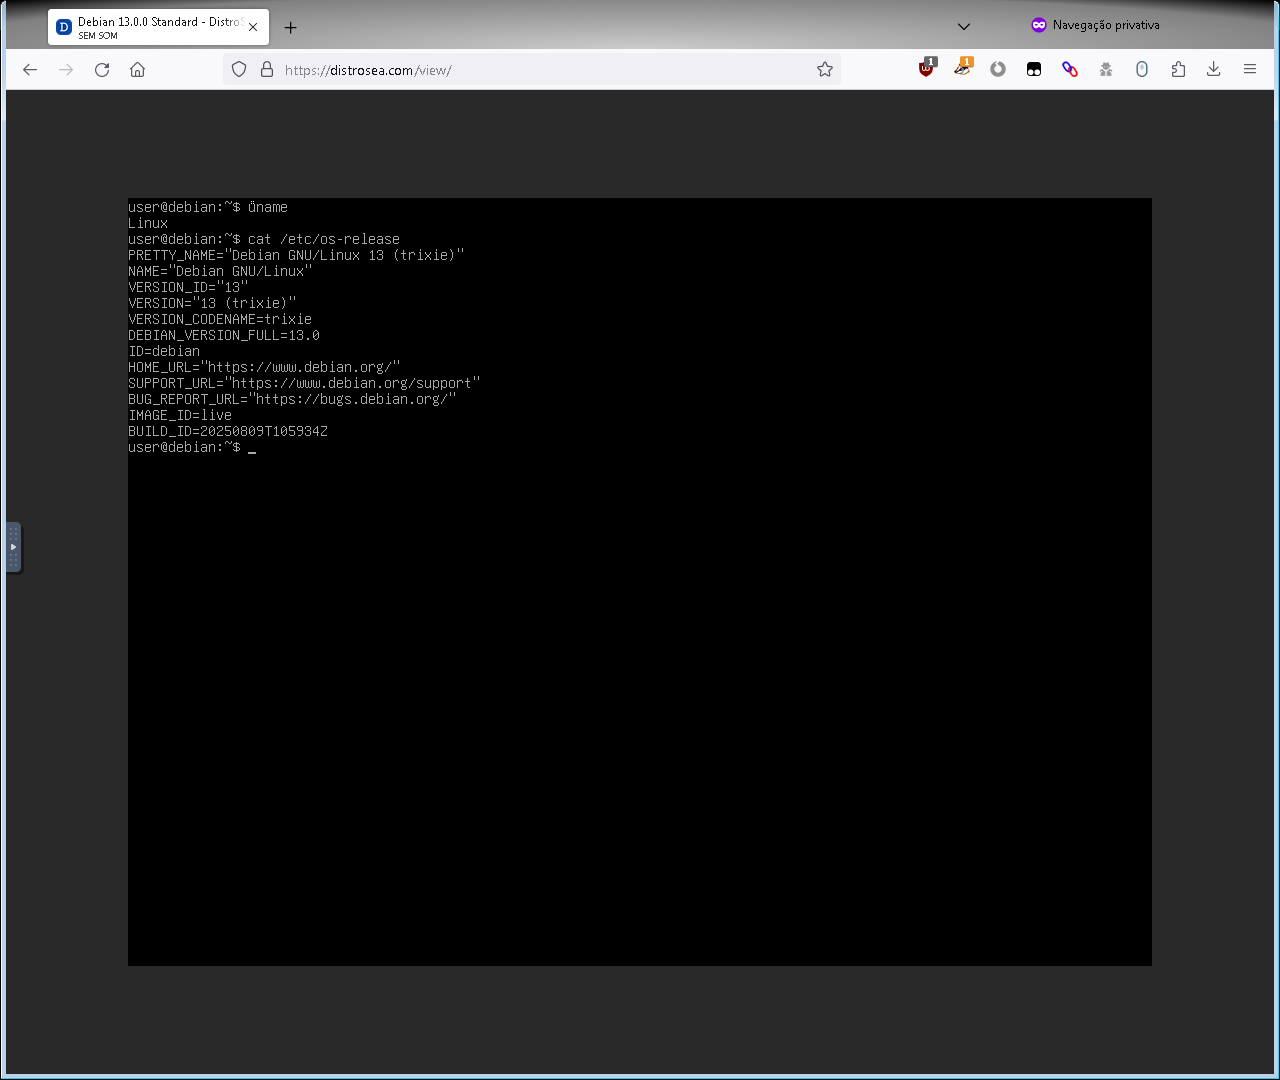Open a new tab
Viewport: 1280px width, 1080px height.
click(291, 28)
